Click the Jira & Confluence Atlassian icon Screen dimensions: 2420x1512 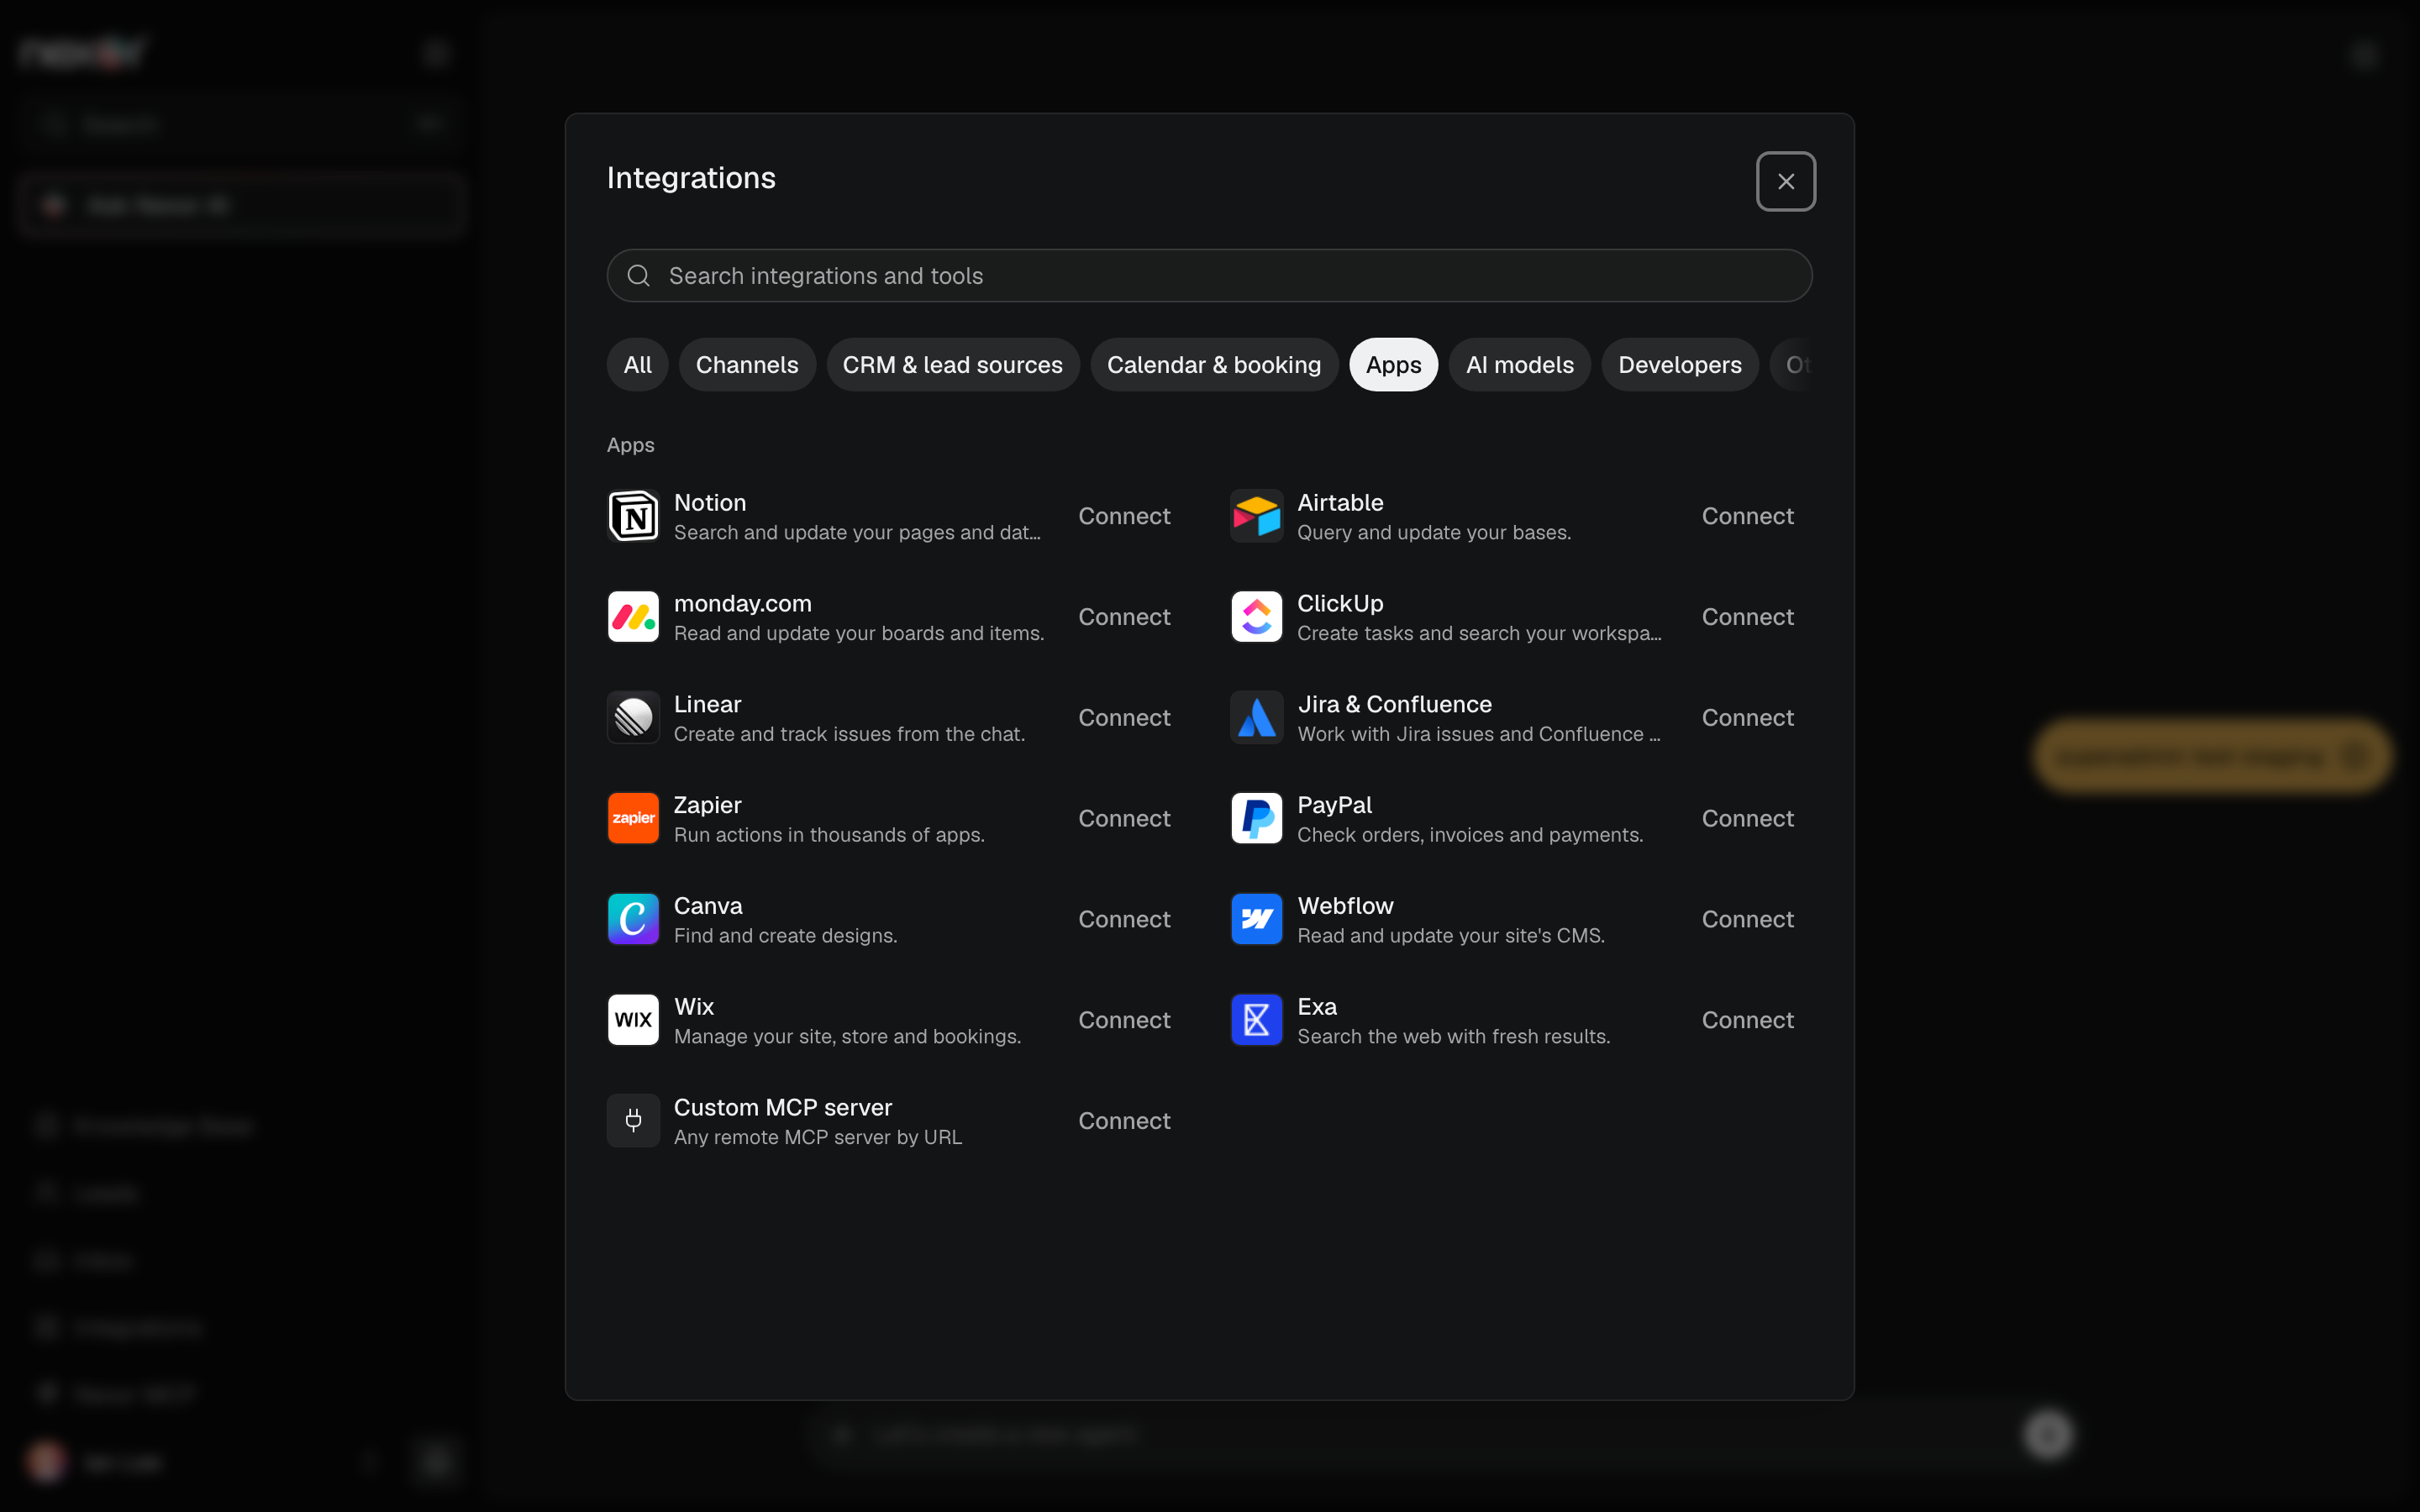[x=1256, y=718]
